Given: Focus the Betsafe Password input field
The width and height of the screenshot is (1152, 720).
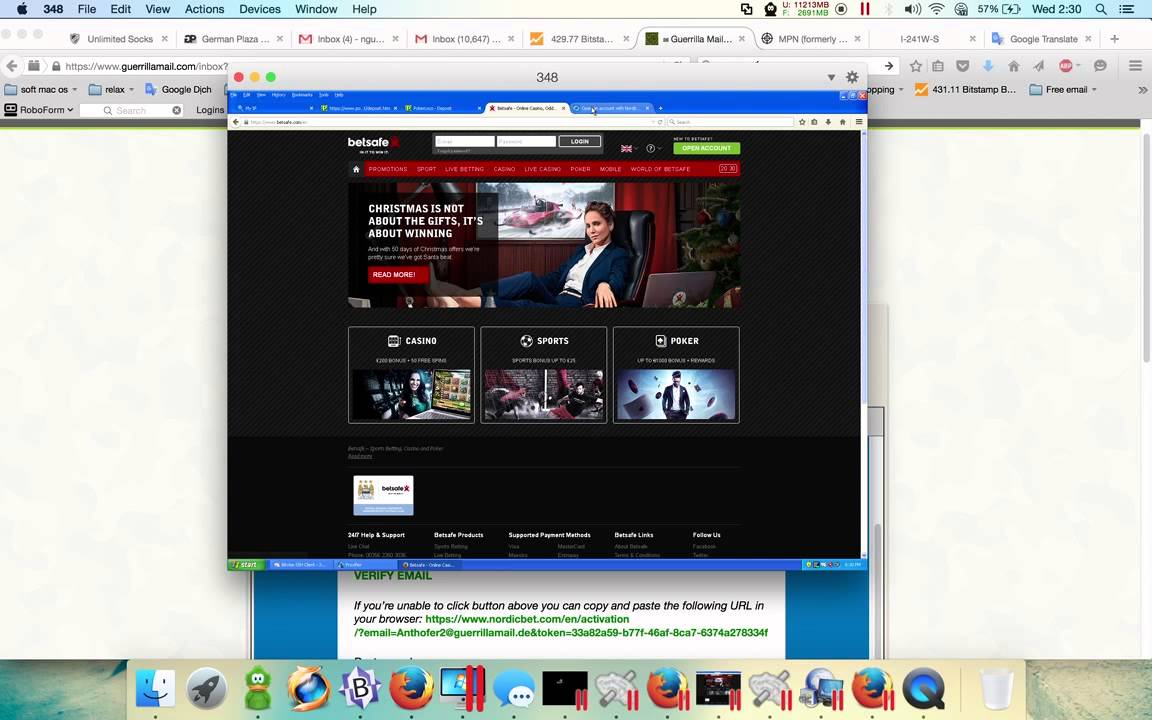Looking at the screenshot, I should click(x=526, y=141).
